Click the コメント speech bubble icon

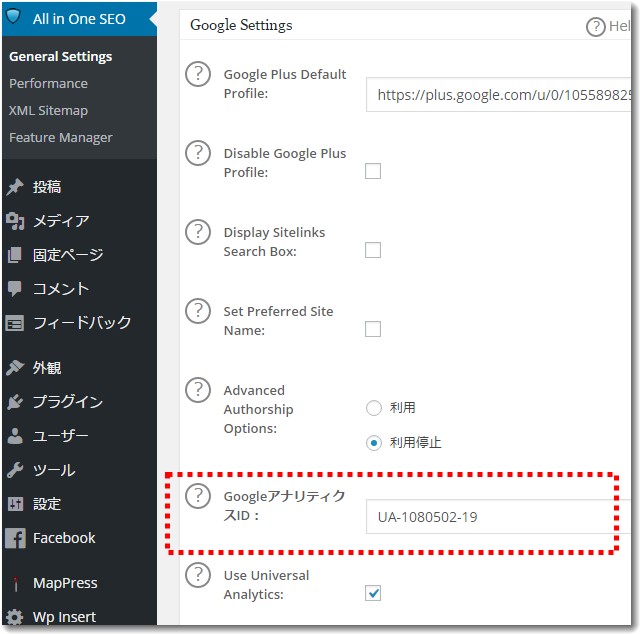[x=15, y=289]
